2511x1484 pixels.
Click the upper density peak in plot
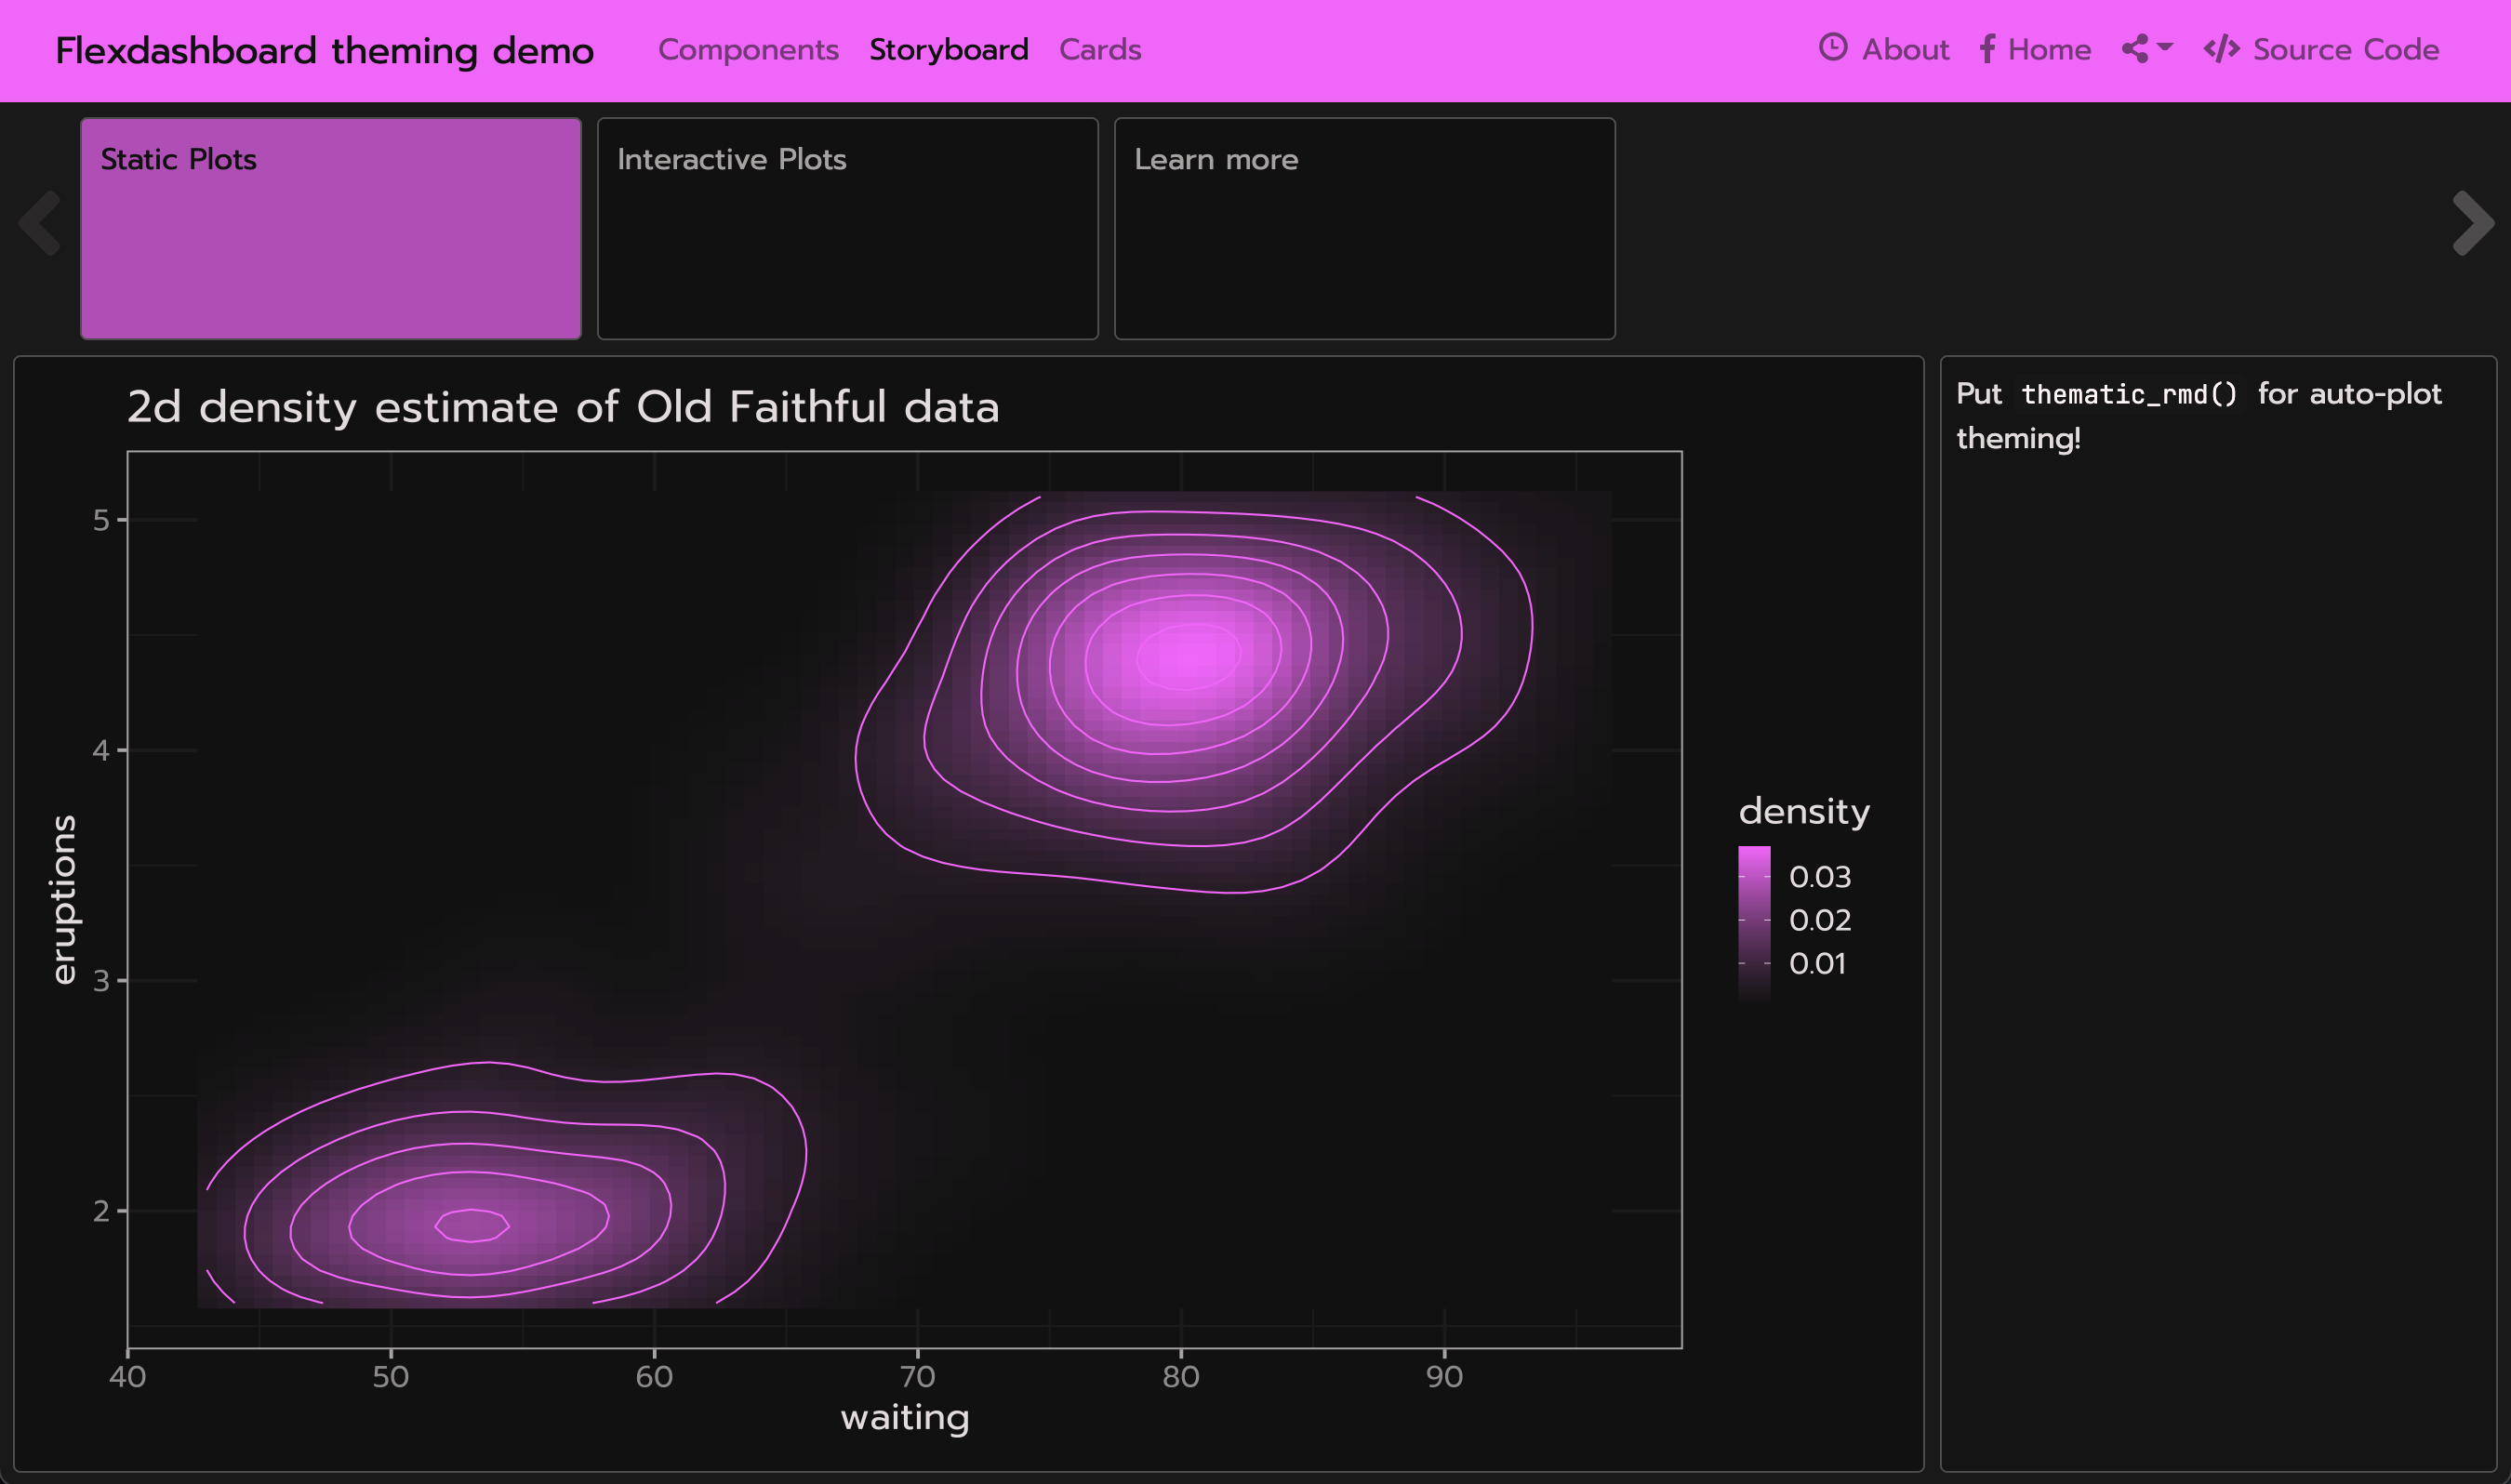[1188, 656]
